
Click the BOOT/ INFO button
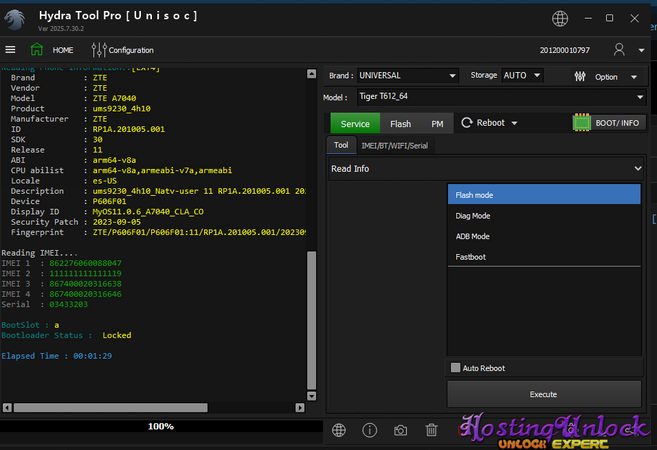(607, 123)
